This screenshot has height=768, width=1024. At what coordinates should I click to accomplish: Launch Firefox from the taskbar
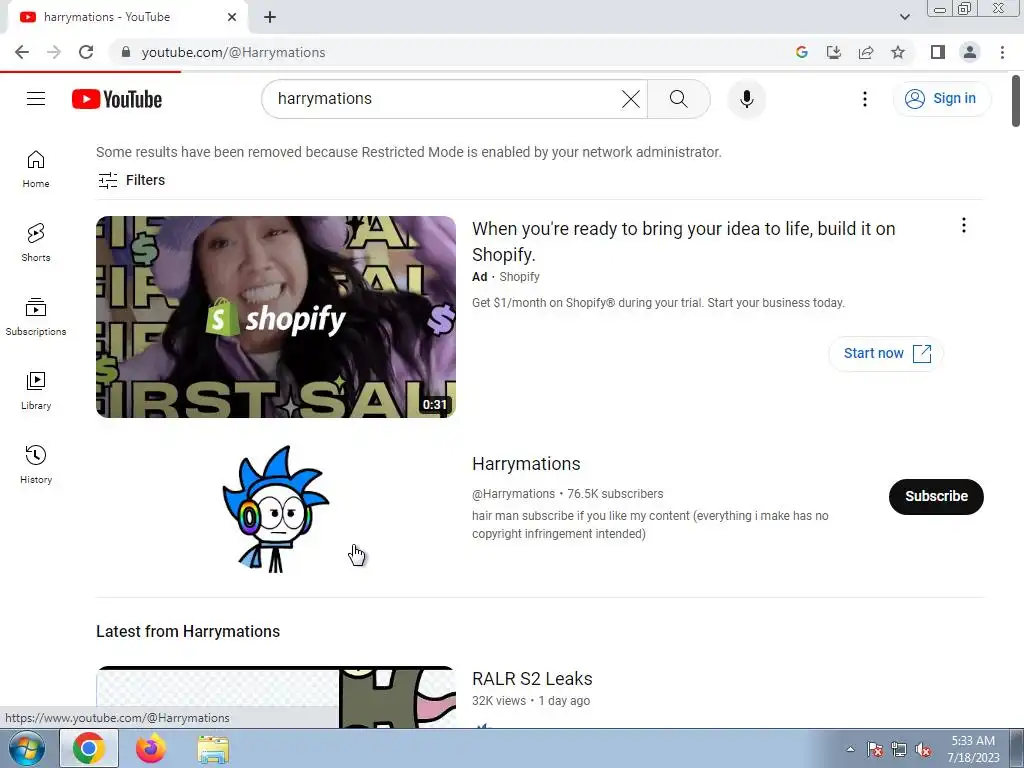click(x=150, y=748)
